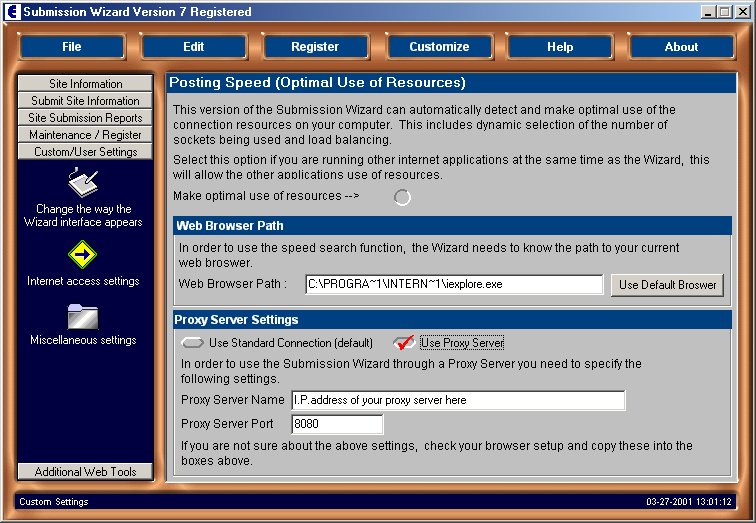
Task: Click the yellow diamond Internet access icon
Action: (x=82, y=255)
